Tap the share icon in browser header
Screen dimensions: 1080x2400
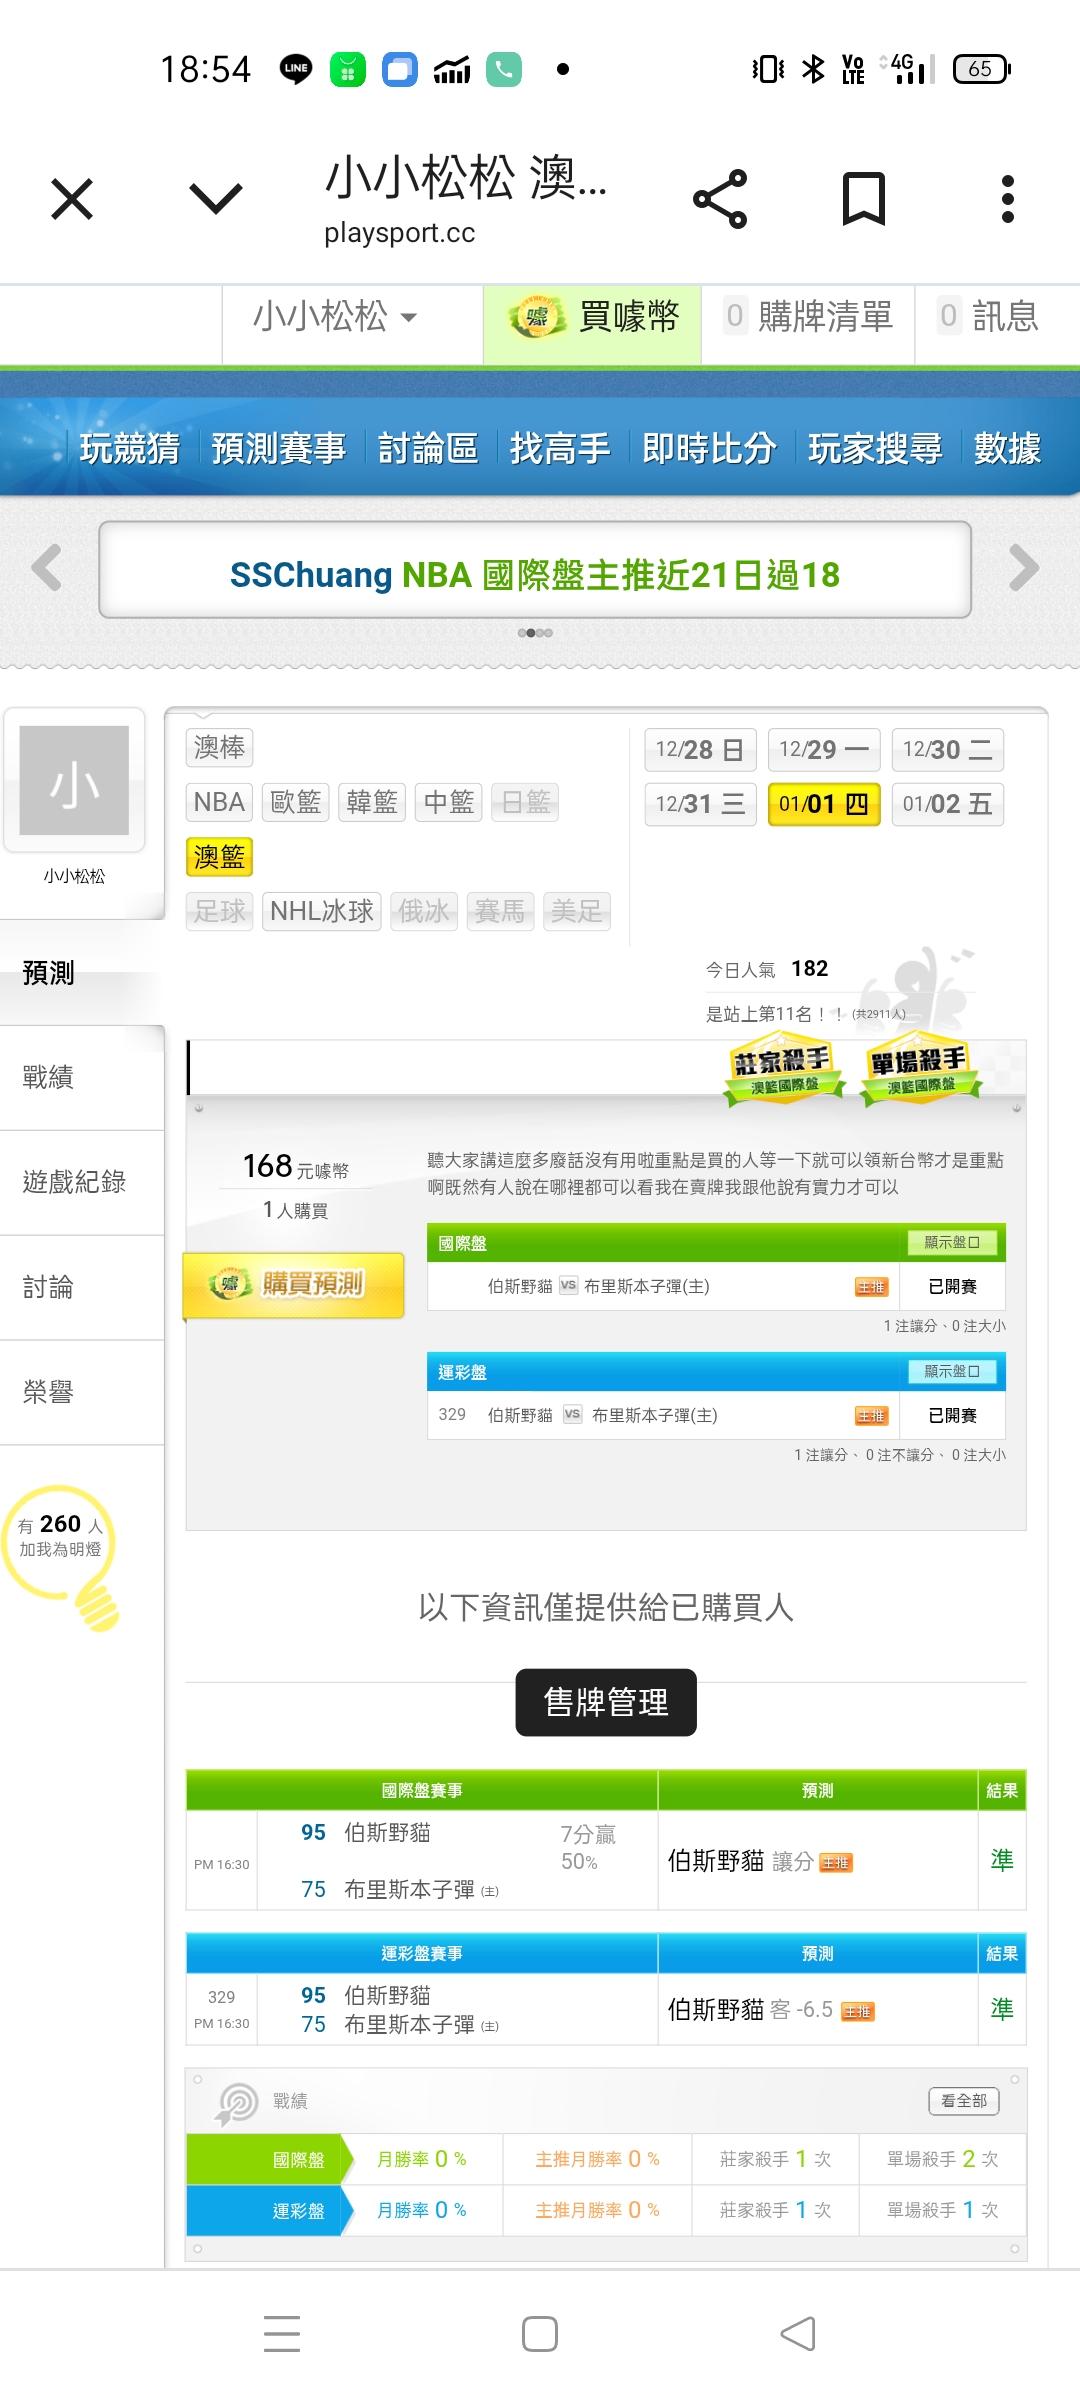tap(720, 199)
